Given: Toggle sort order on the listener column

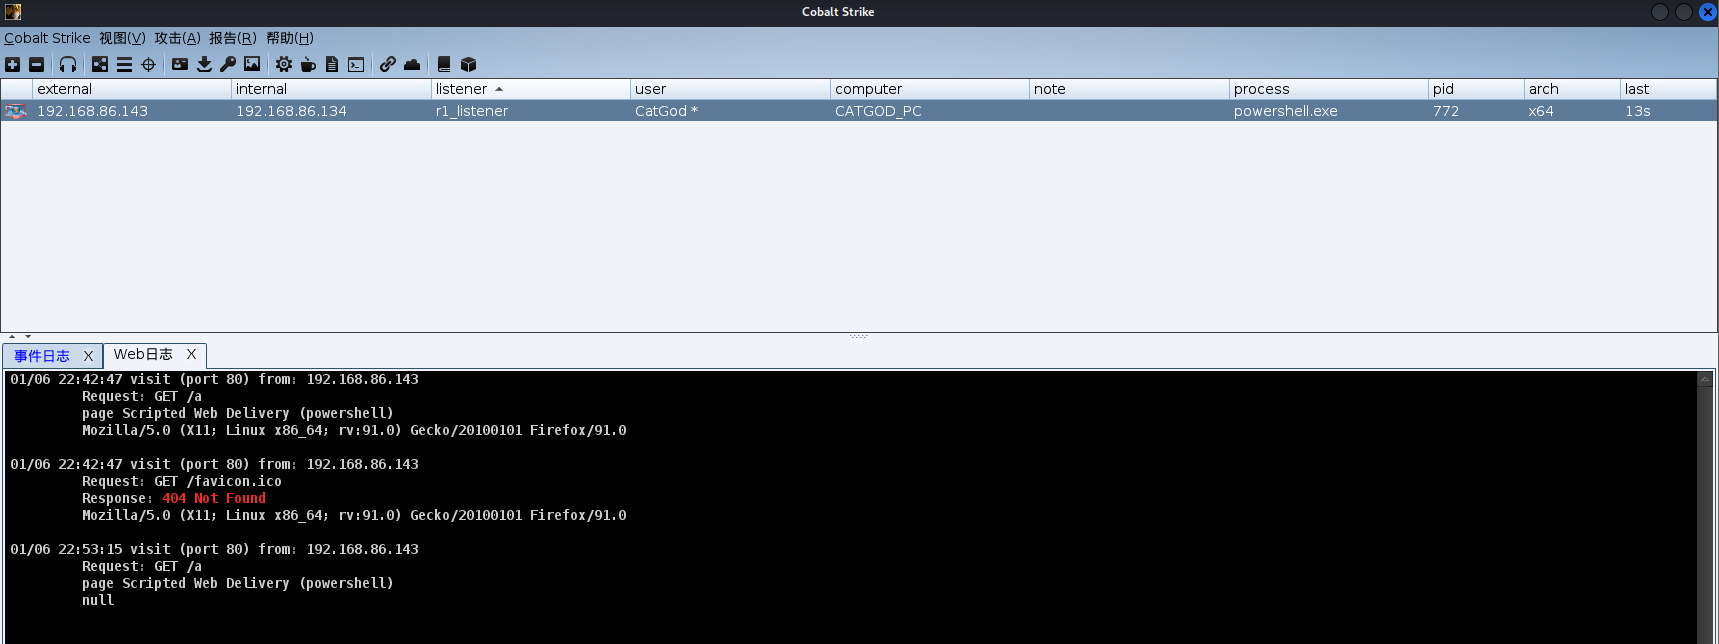Looking at the screenshot, I should [x=530, y=89].
